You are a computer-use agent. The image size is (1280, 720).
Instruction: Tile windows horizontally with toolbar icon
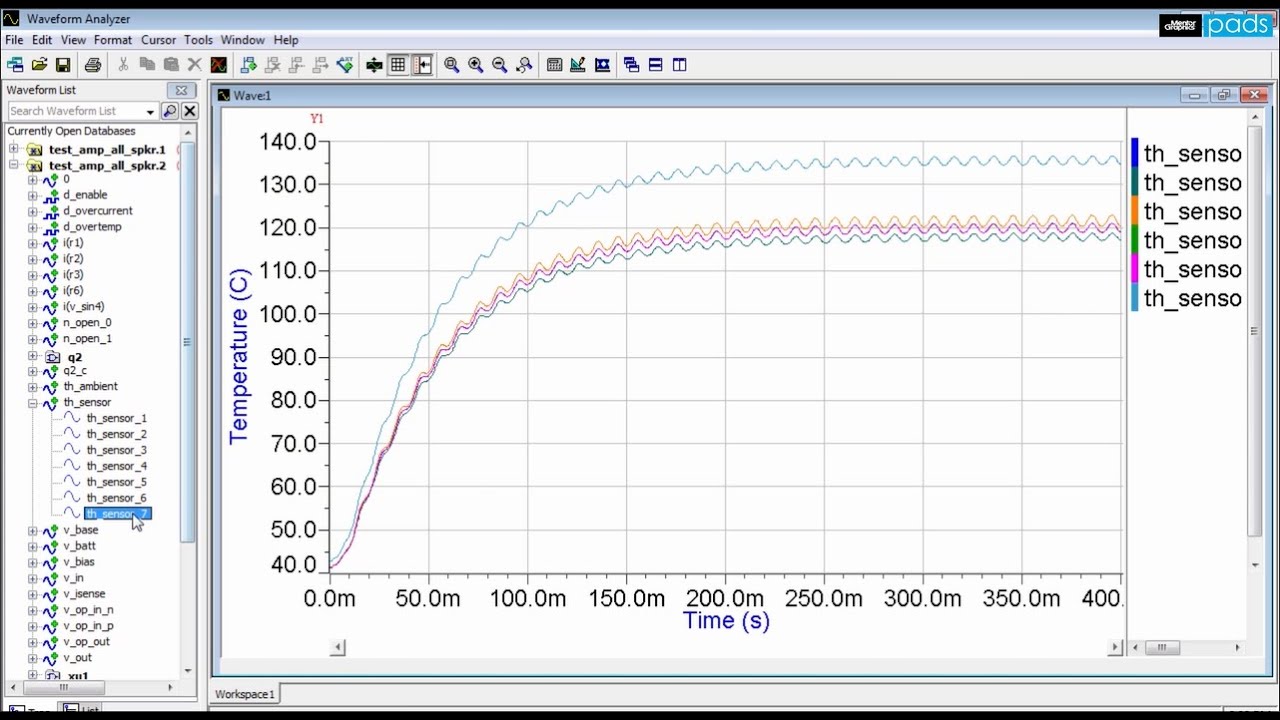[x=656, y=65]
